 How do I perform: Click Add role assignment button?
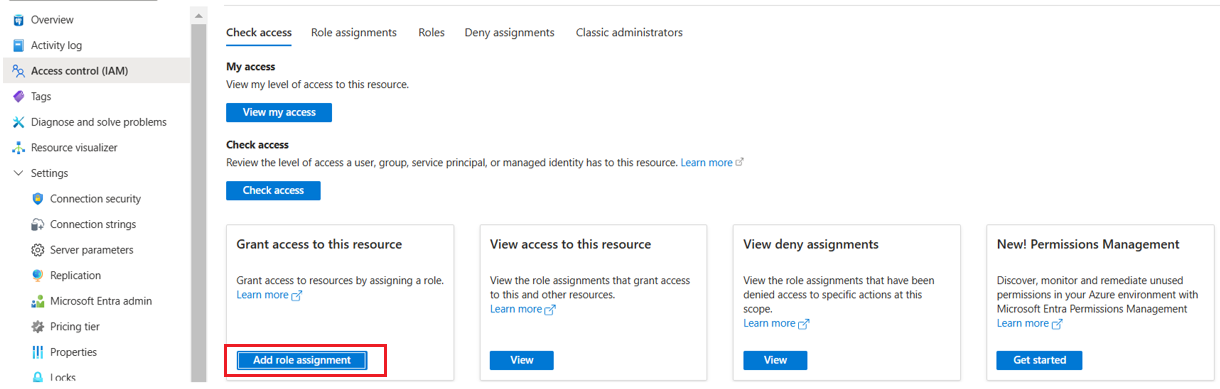tap(302, 361)
